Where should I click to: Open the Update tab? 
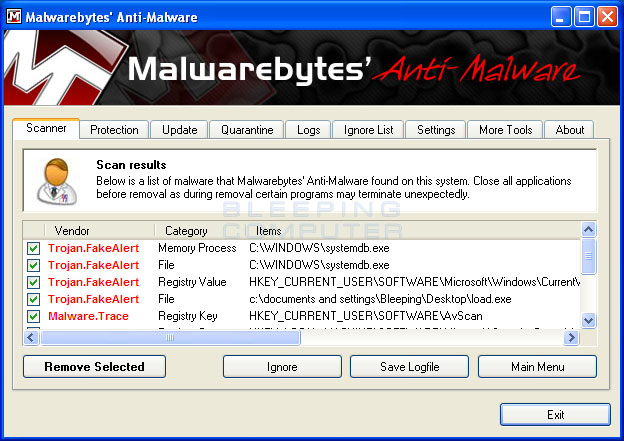click(179, 130)
